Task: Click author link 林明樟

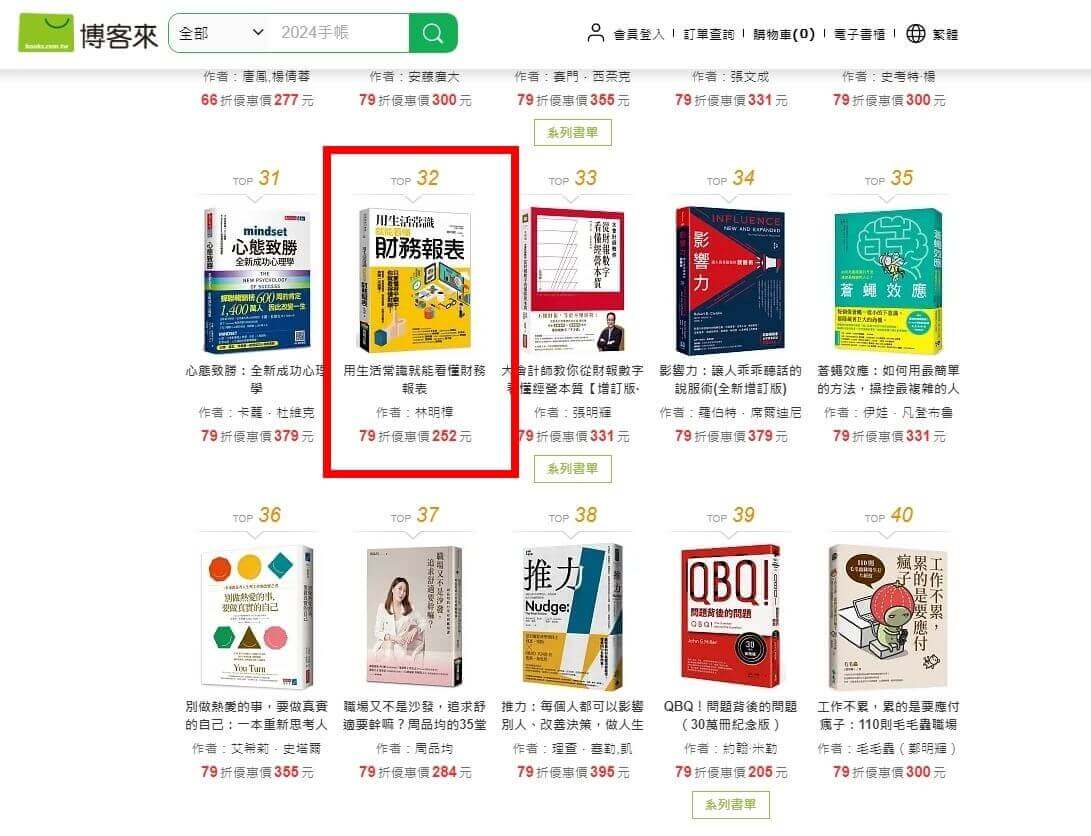Action: [433, 412]
